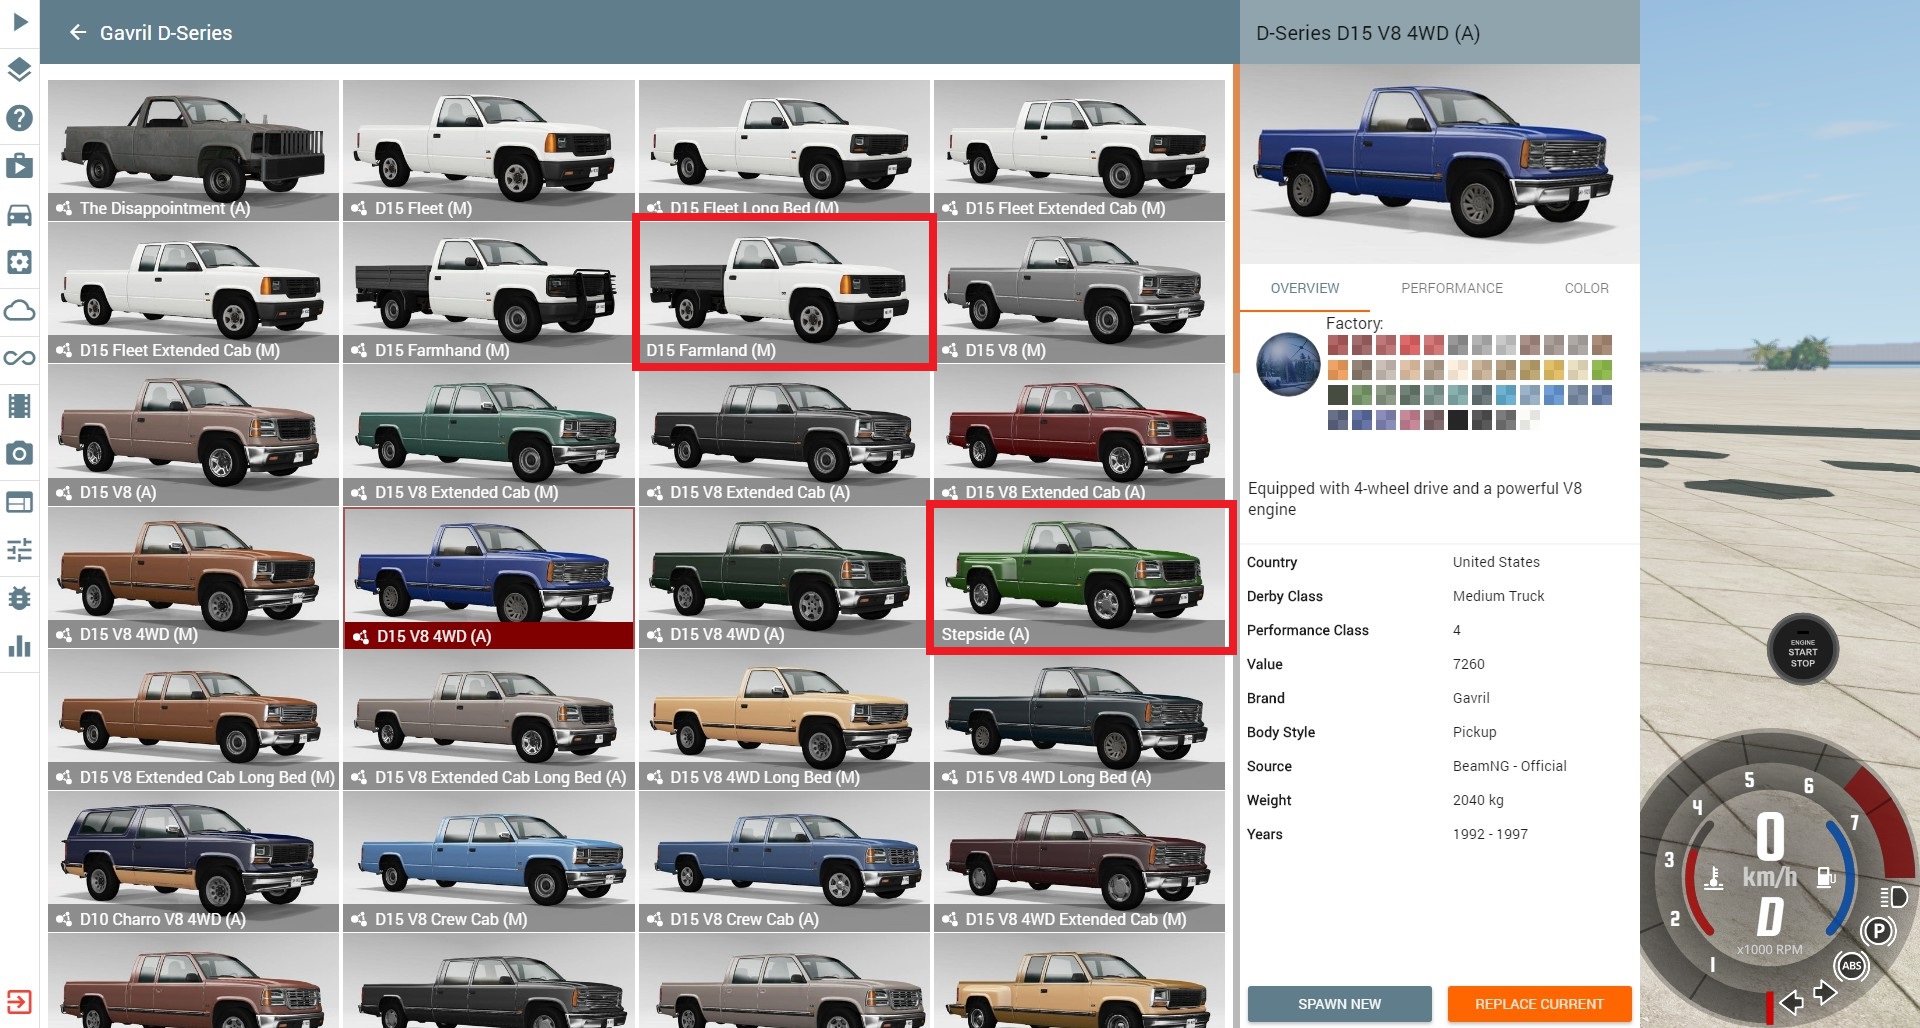
Task: Pick the orange factory color swatch
Action: (x=1338, y=370)
